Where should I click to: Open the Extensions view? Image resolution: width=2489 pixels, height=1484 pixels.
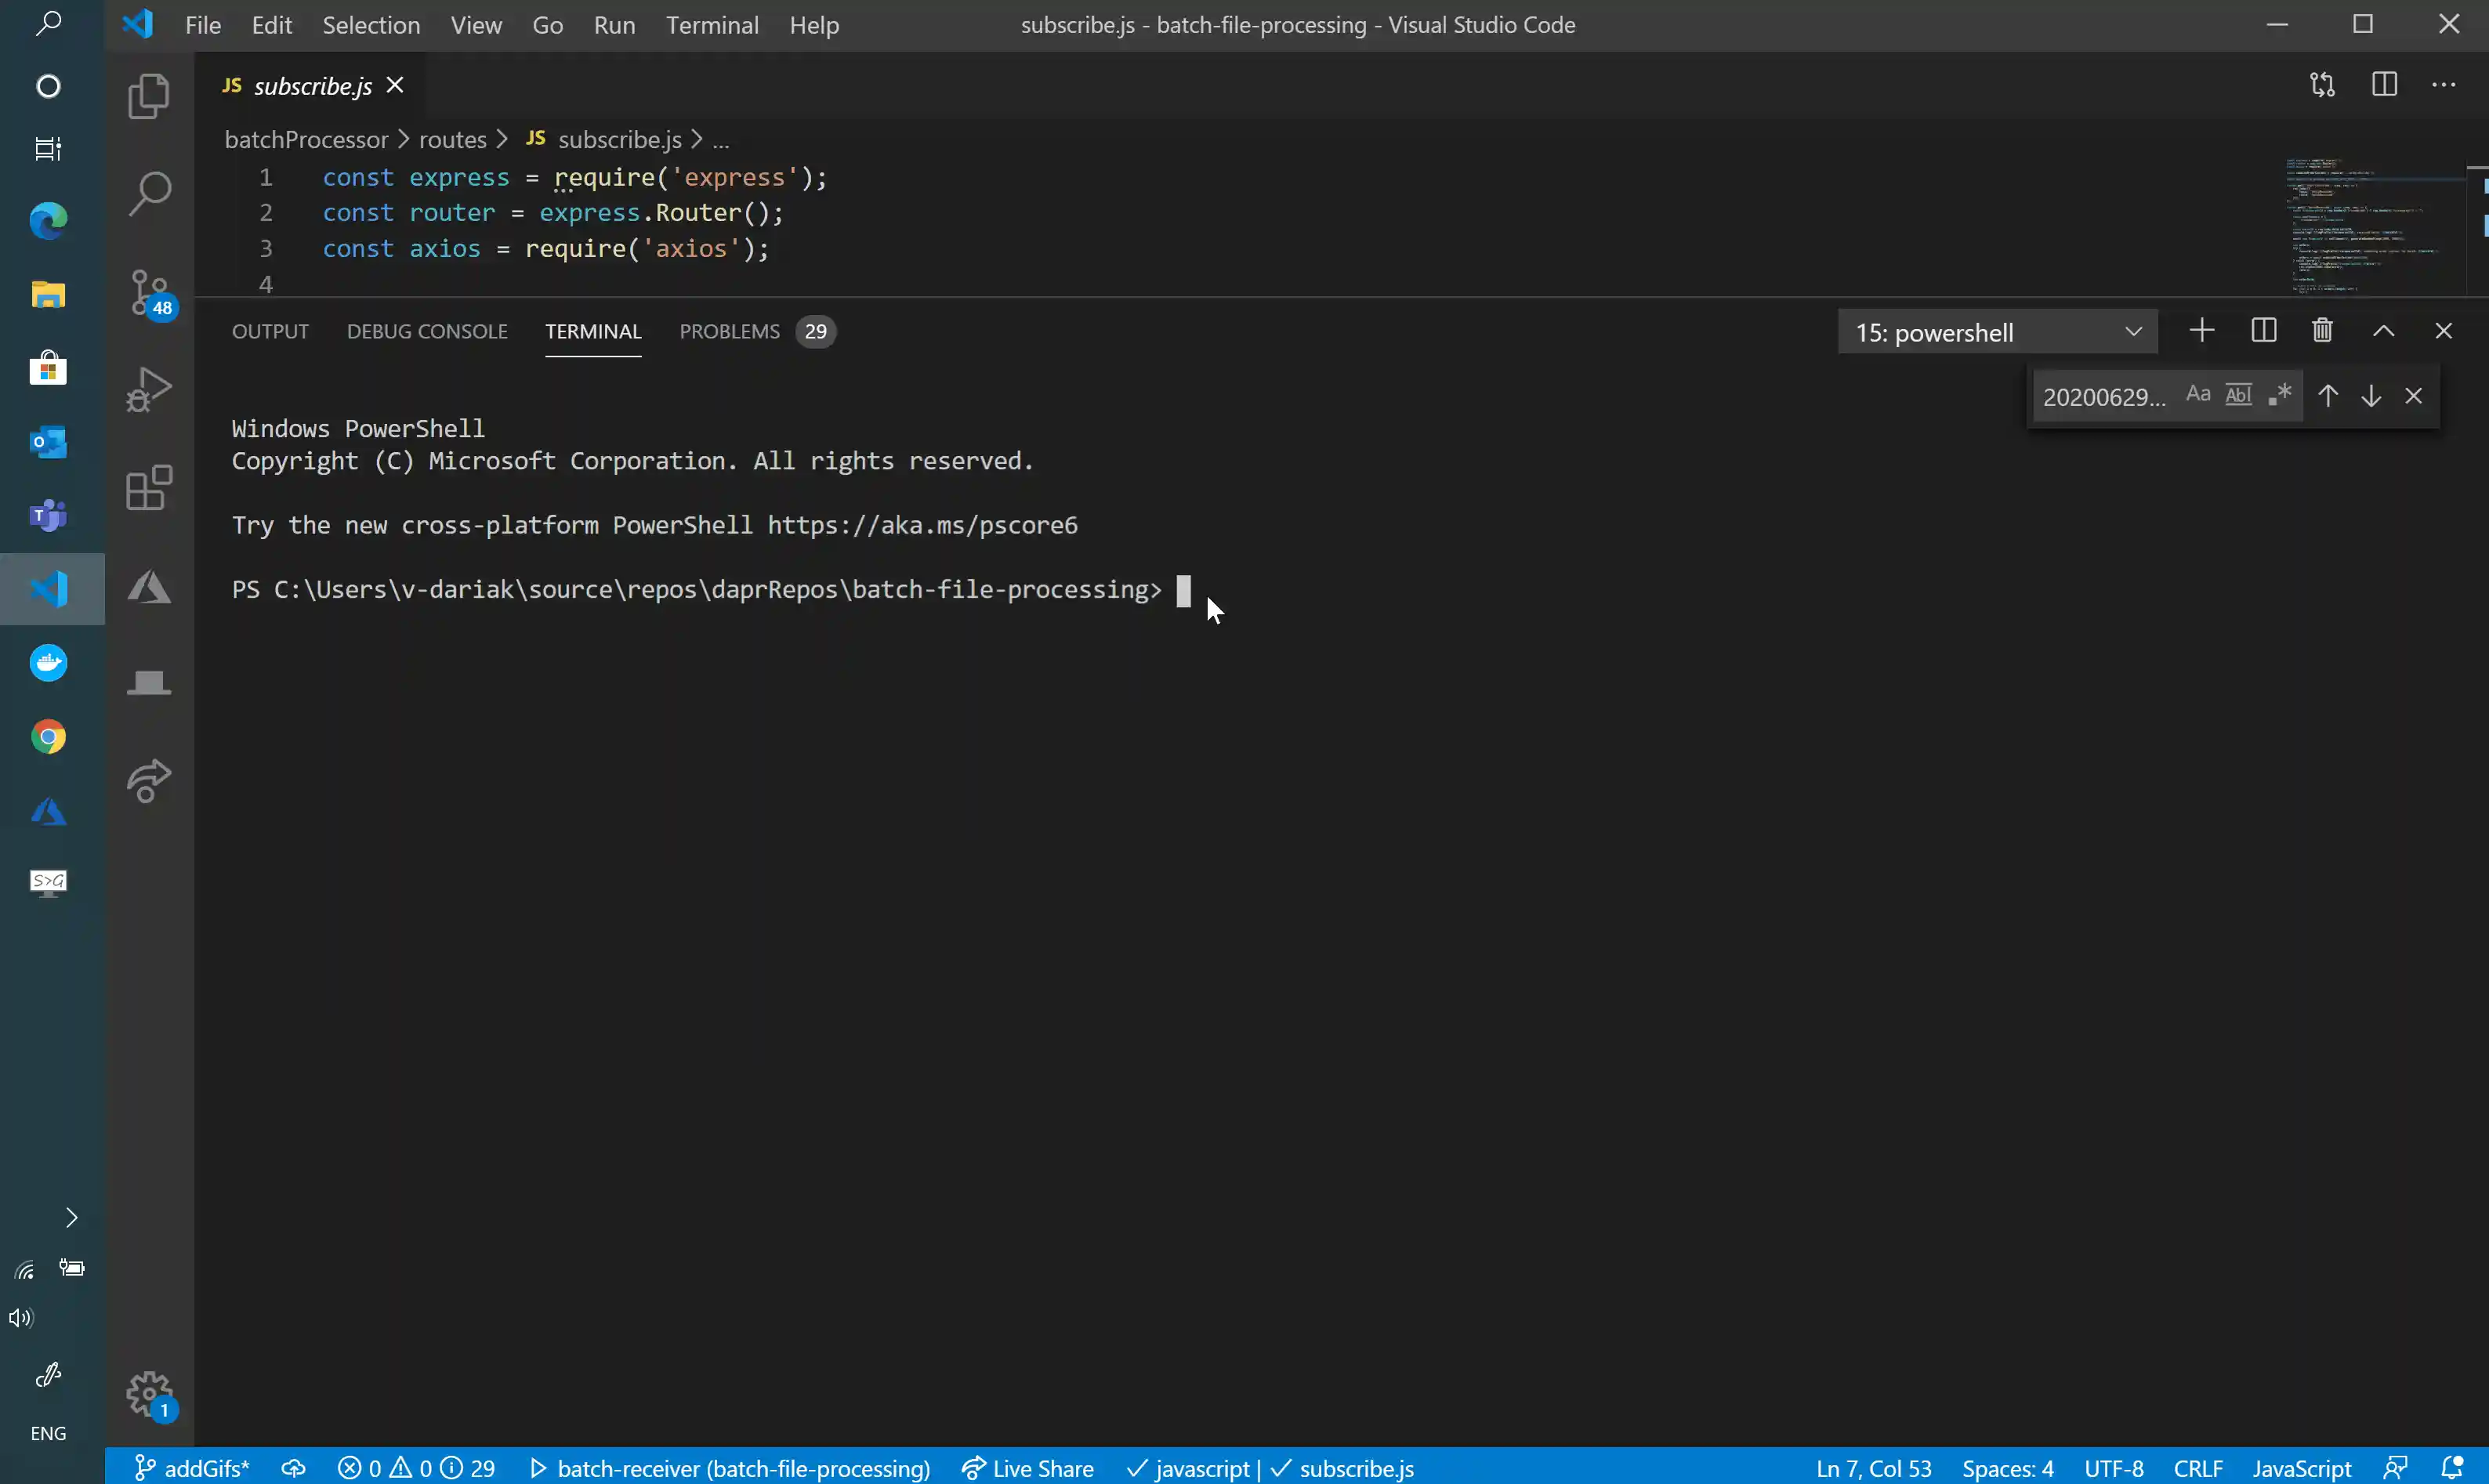(x=149, y=488)
